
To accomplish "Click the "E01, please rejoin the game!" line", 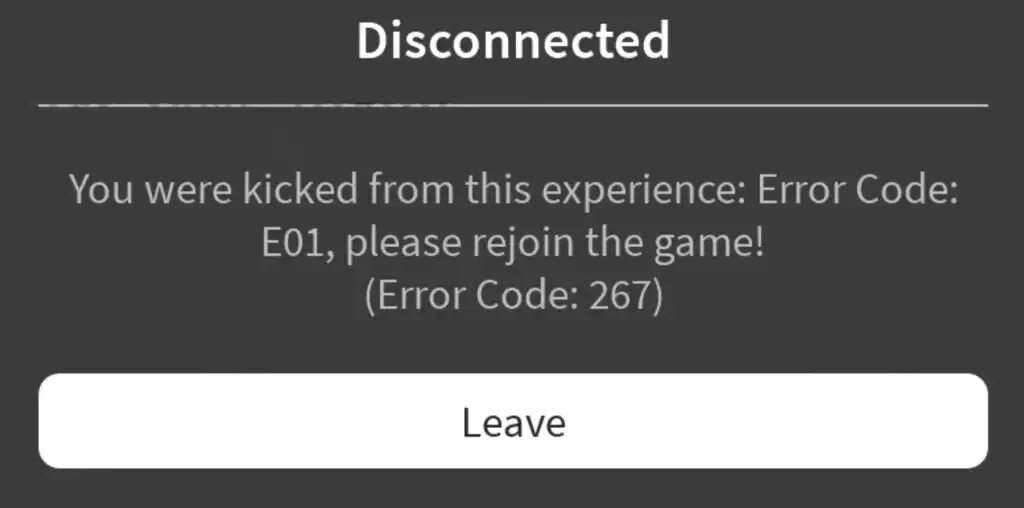I will (x=513, y=243).
